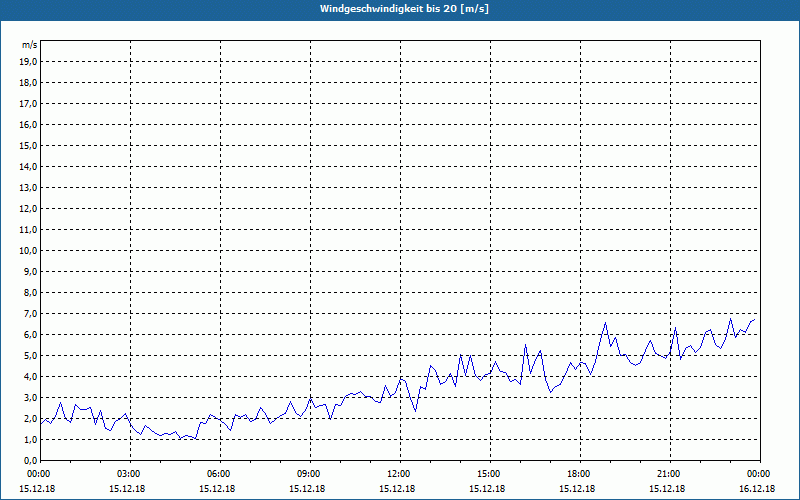Click the '11,0' y-axis label
The image size is (800, 500).
click(x=28, y=230)
